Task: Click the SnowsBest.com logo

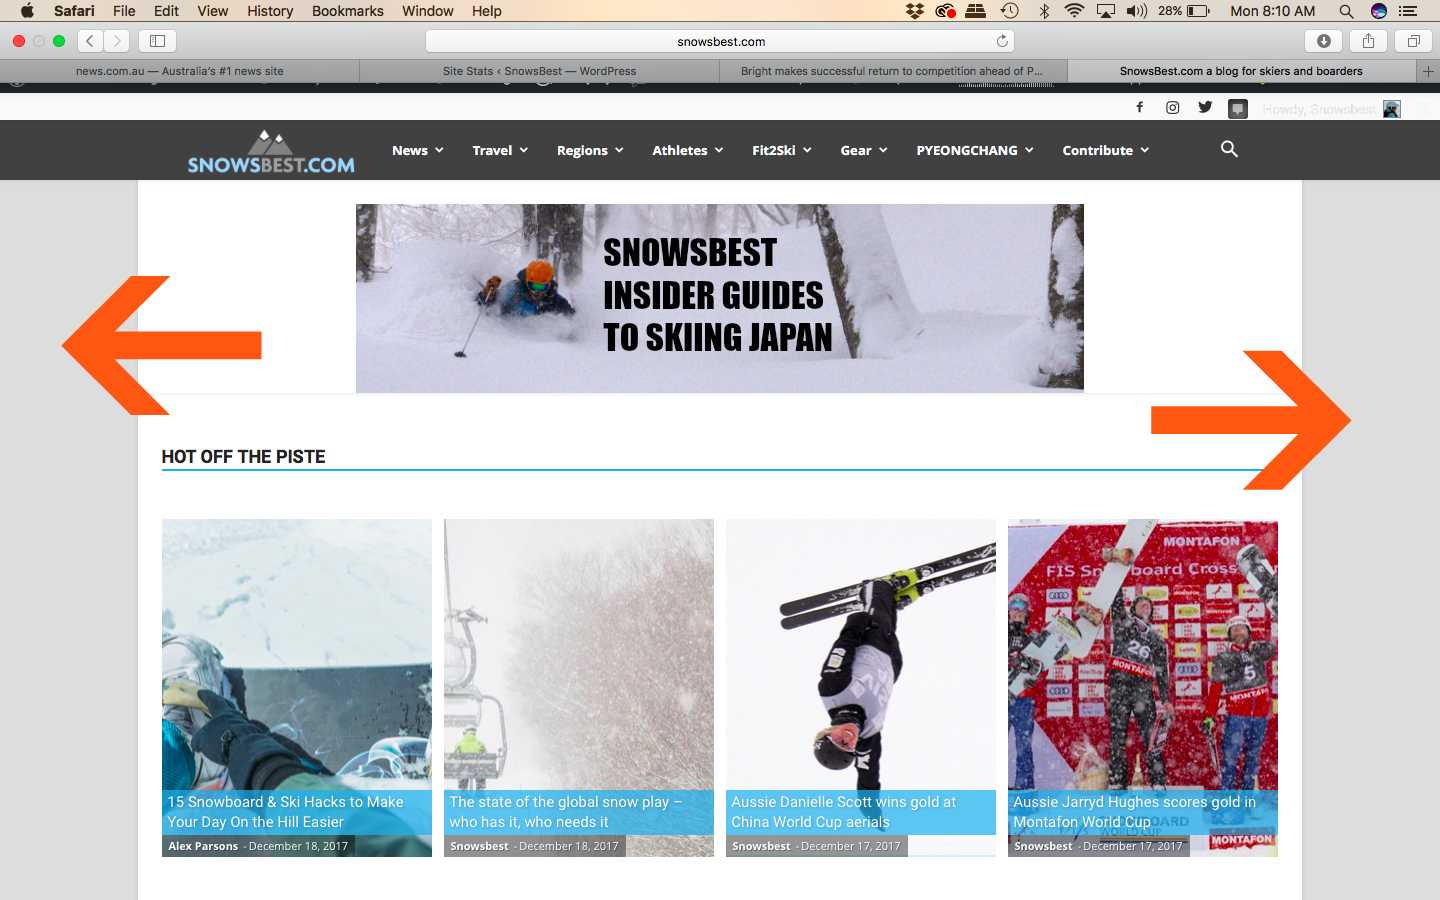Action: click(x=271, y=151)
